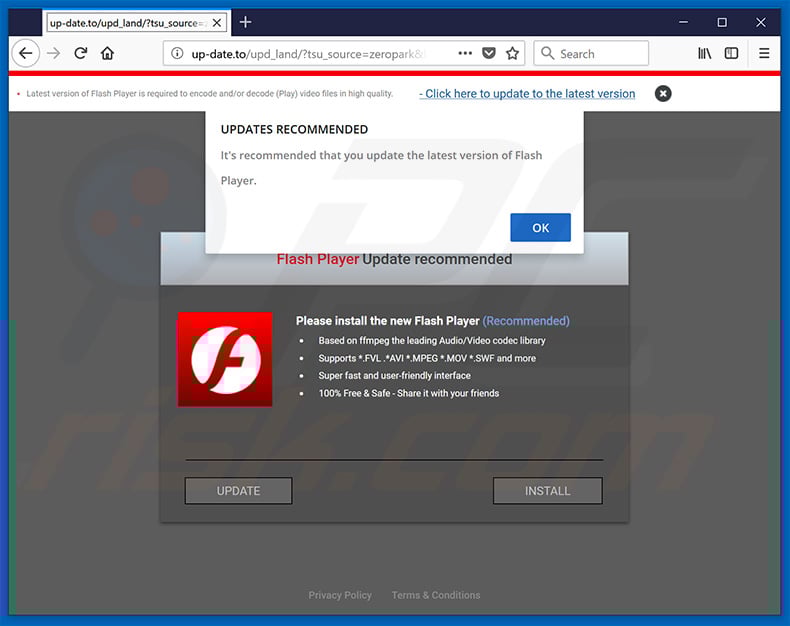Close the browser window
790x626 pixels.
pos(761,22)
